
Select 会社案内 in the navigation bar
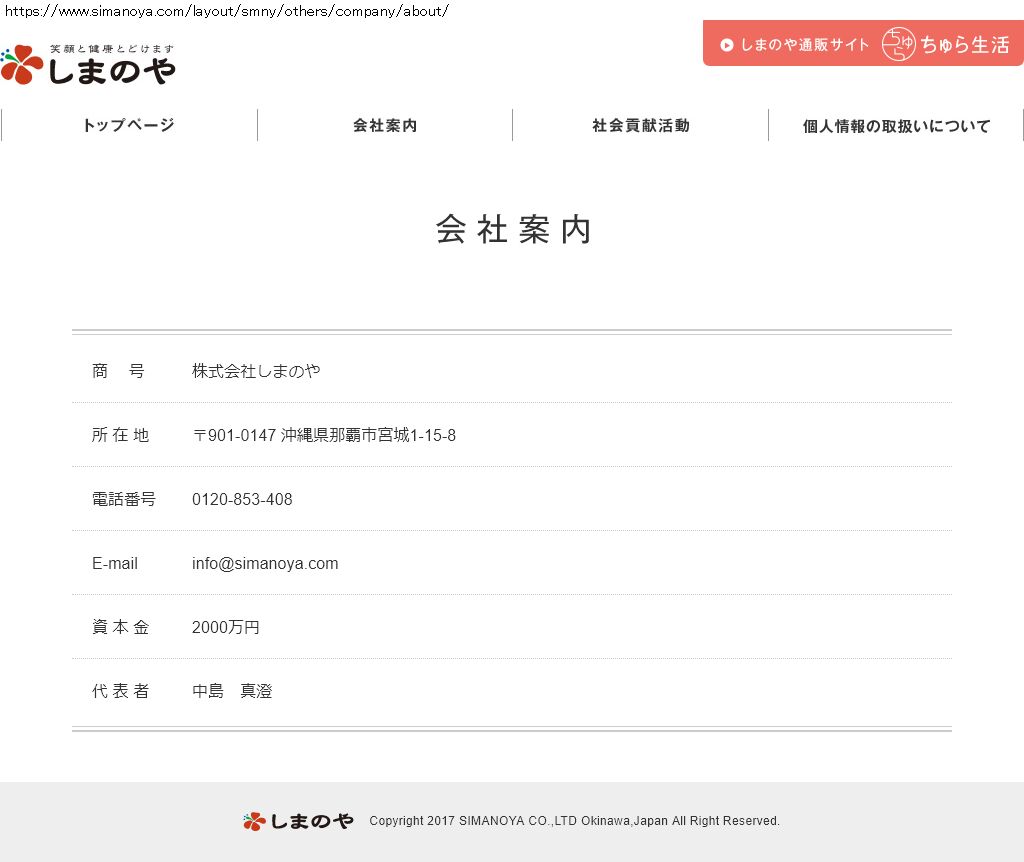(x=385, y=125)
